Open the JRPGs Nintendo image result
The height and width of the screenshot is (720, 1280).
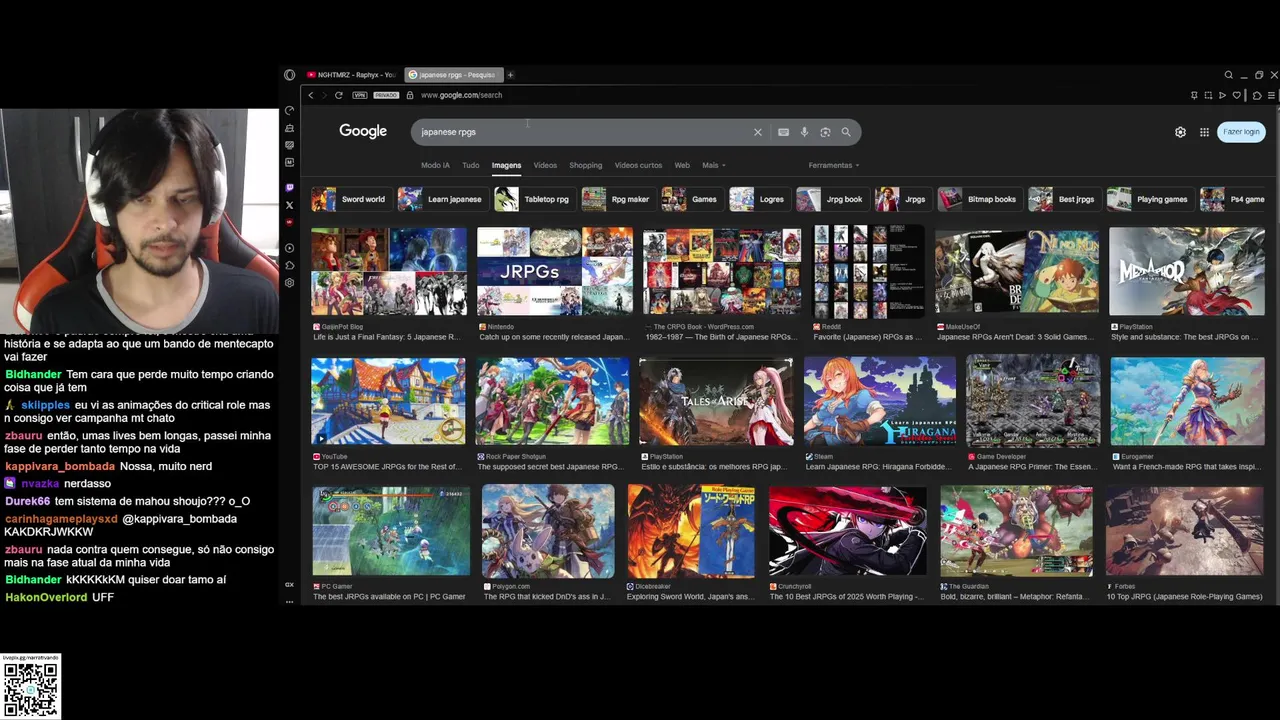point(555,271)
